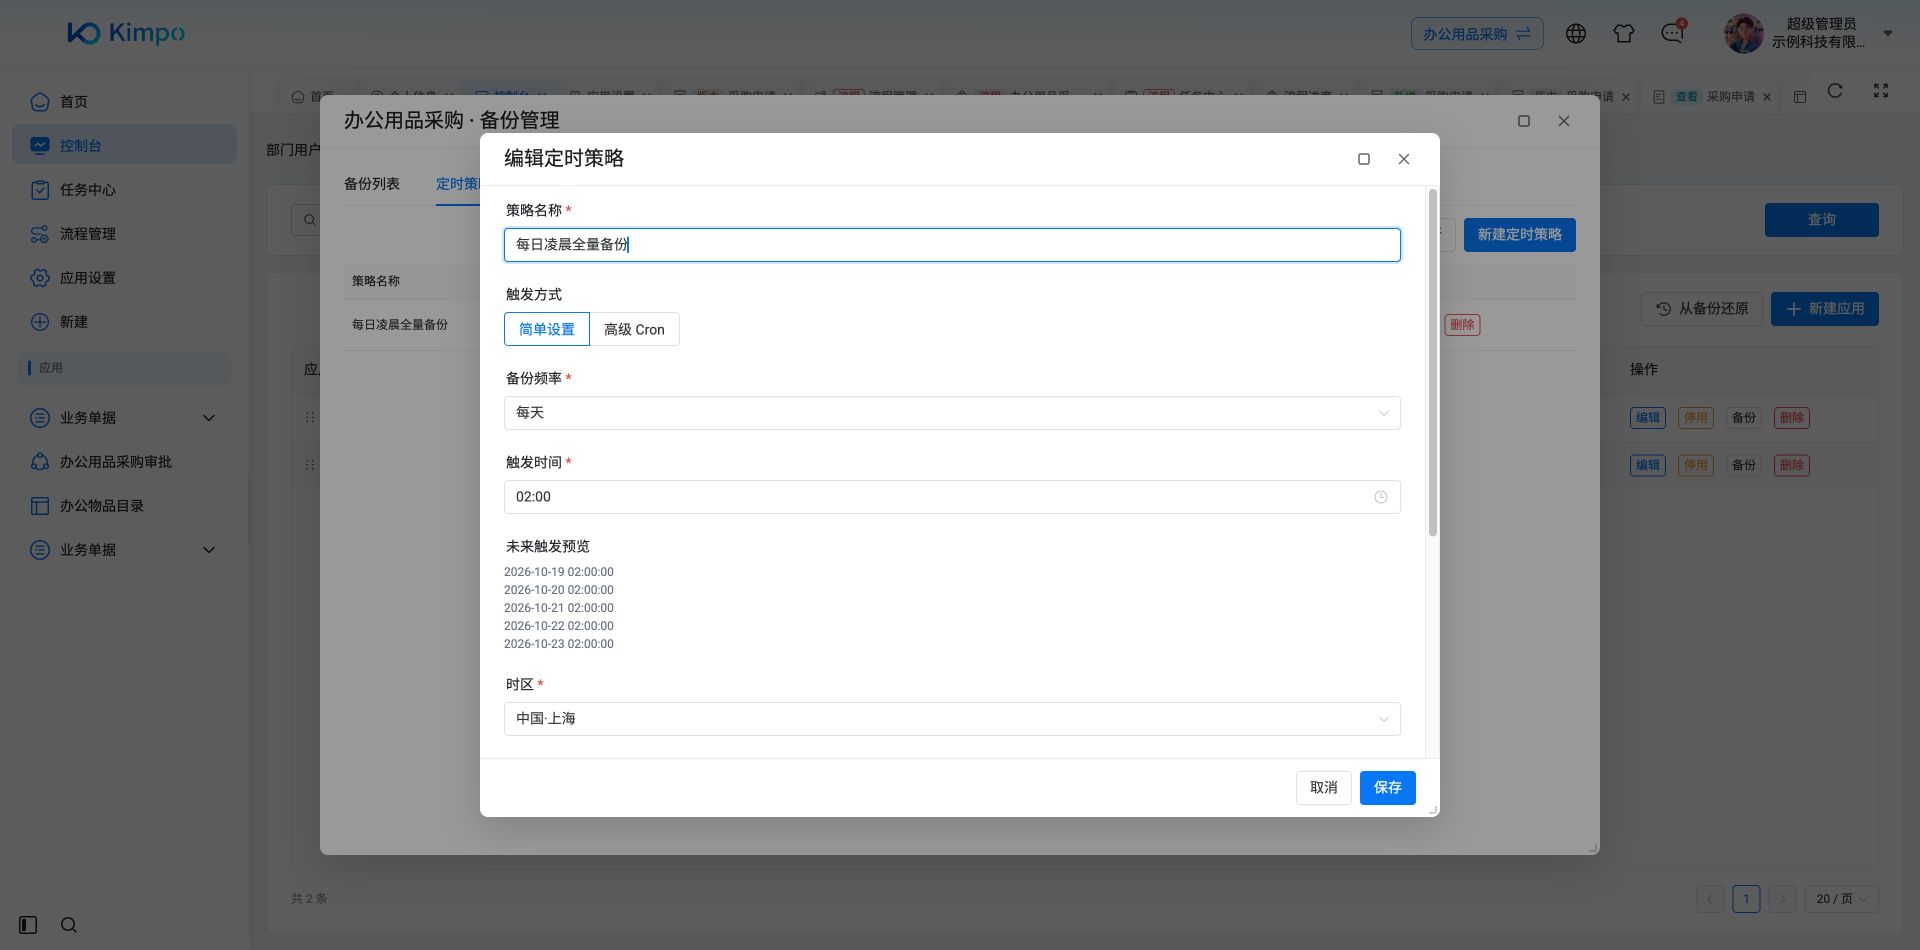The height and width of the screenshot is (950, 1920).
Task: Select 简单设置 trigger mode
Action: click(x=547, y=329)
